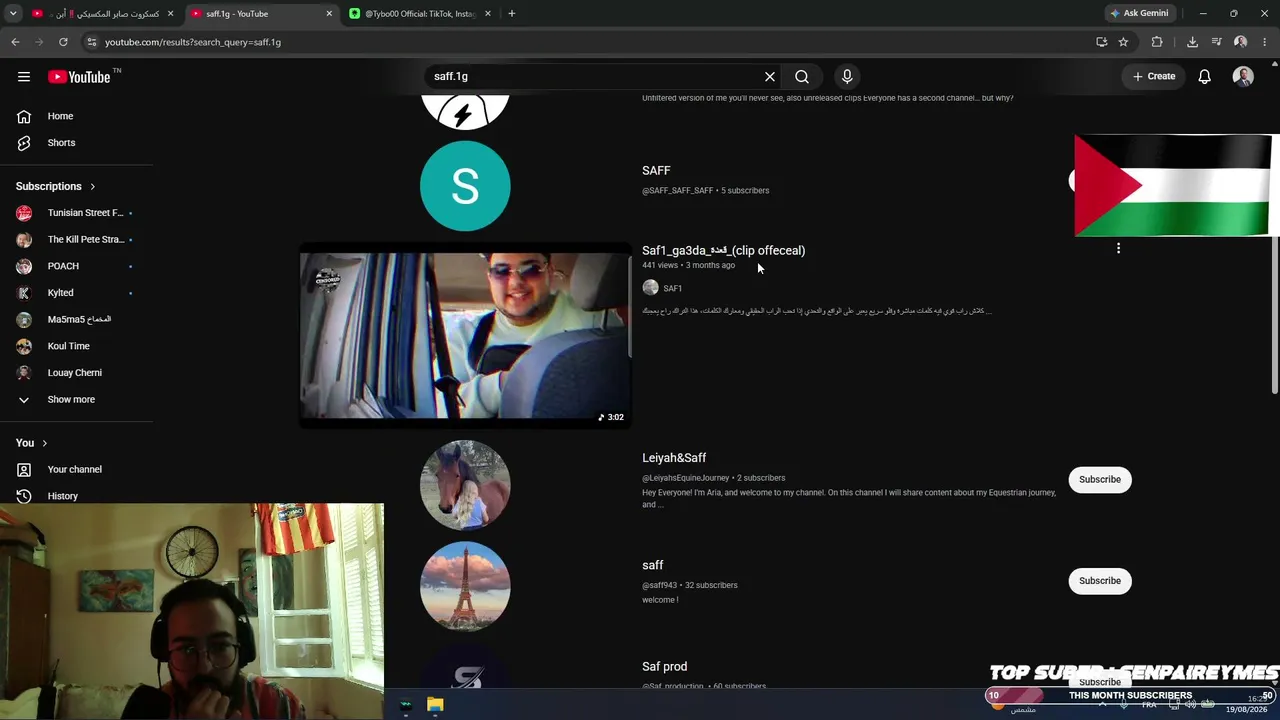
Task: Click the text "@SAFF_SAFF_SAFF • 5 subscribers"
Action: [705, 191]
